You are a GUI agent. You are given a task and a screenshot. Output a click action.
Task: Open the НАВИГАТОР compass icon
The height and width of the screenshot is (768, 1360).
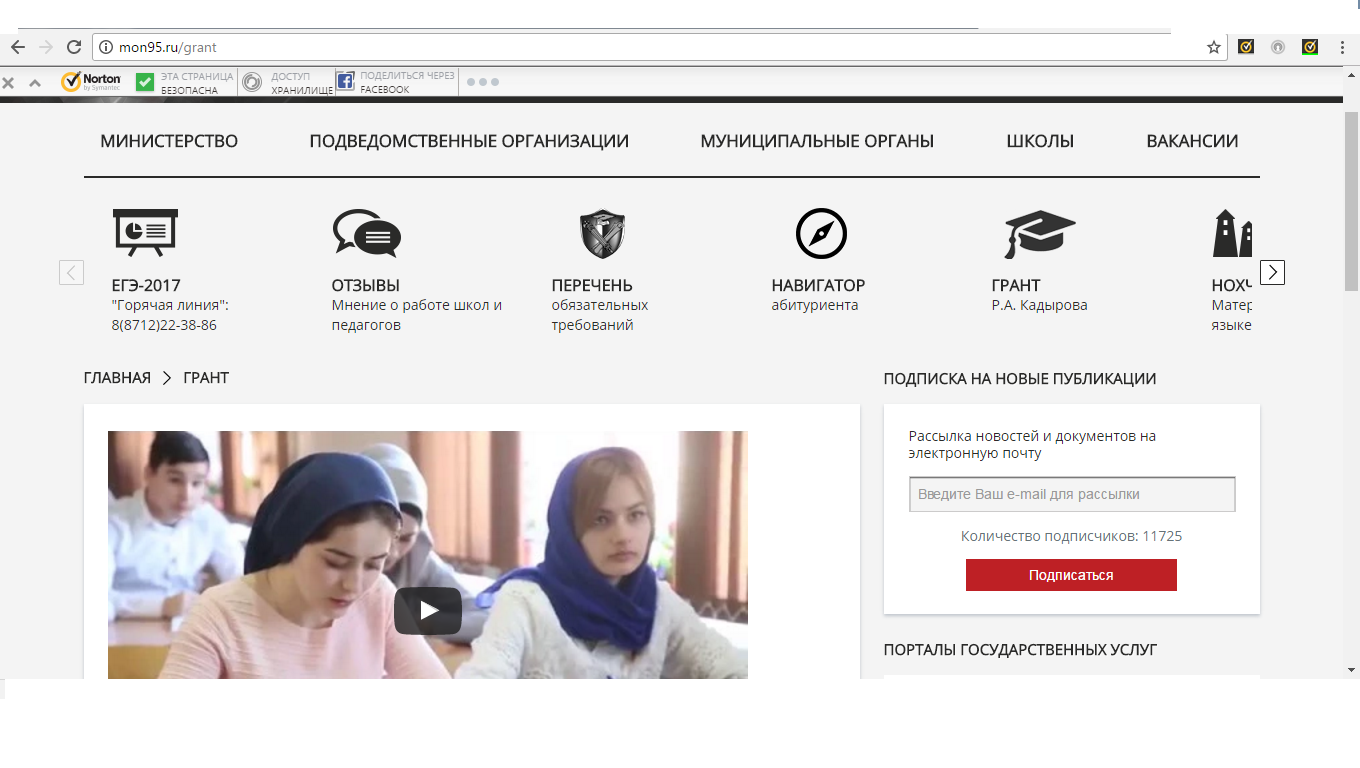(x=821, y=234)
